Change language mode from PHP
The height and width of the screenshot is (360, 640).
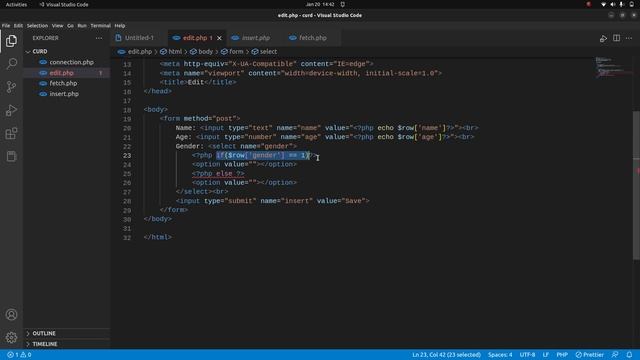coord(562,355)
